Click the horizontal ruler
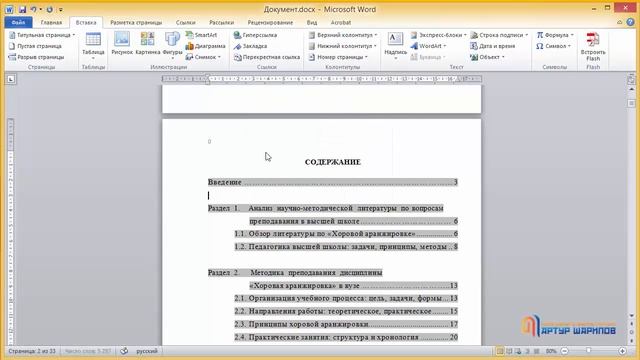 click(322, 79)
